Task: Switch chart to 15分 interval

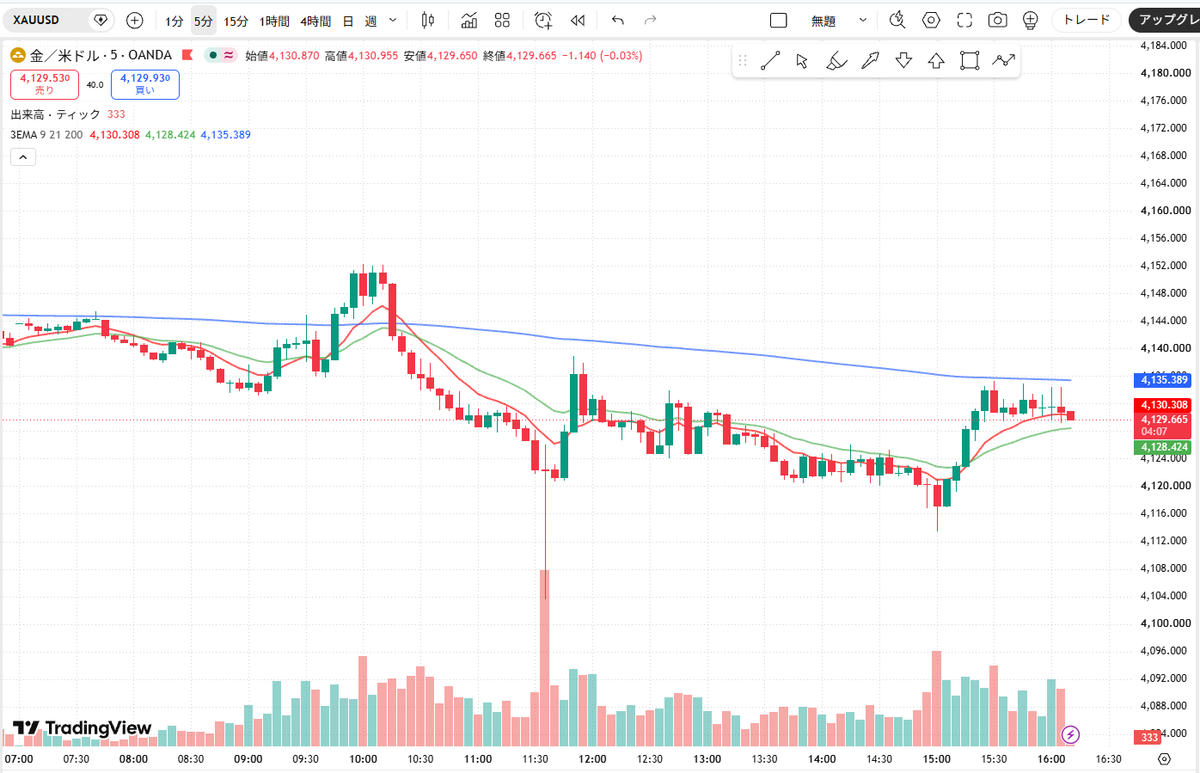Action: pos(236,20)
